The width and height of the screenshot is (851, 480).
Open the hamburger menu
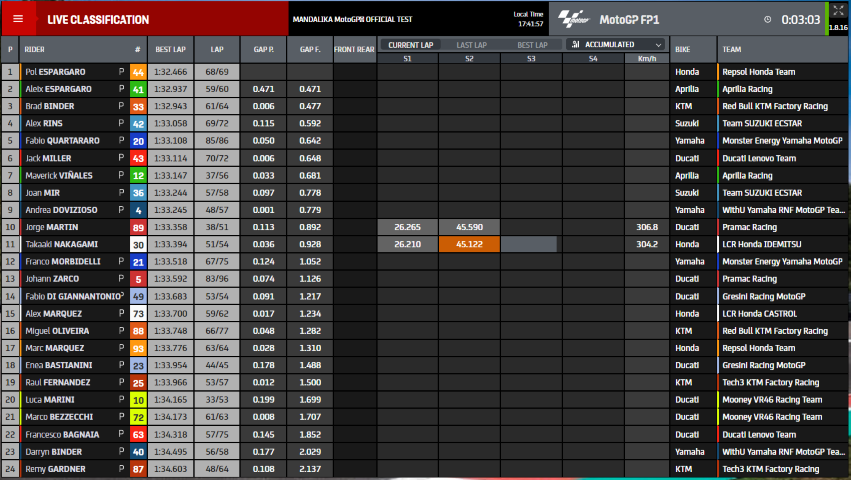18,19
